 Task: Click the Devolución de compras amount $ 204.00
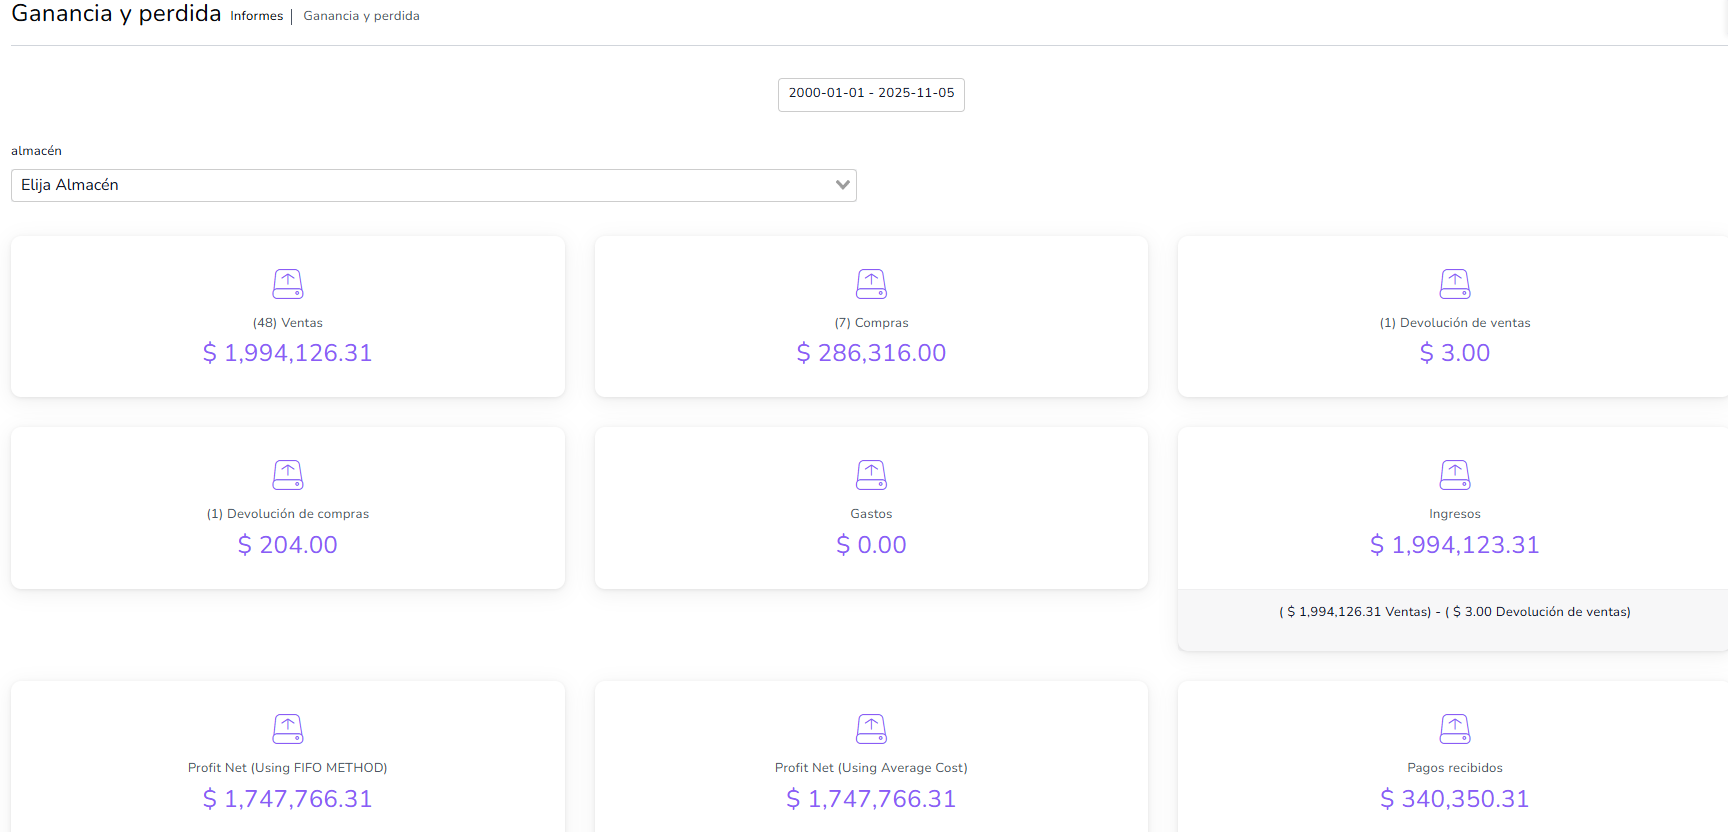[287, 545]
